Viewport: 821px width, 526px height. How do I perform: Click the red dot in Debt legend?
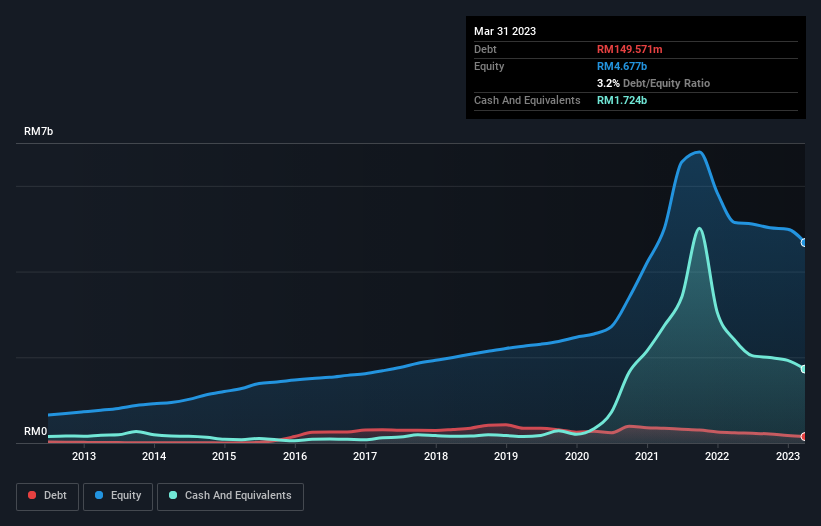point(32,495)
